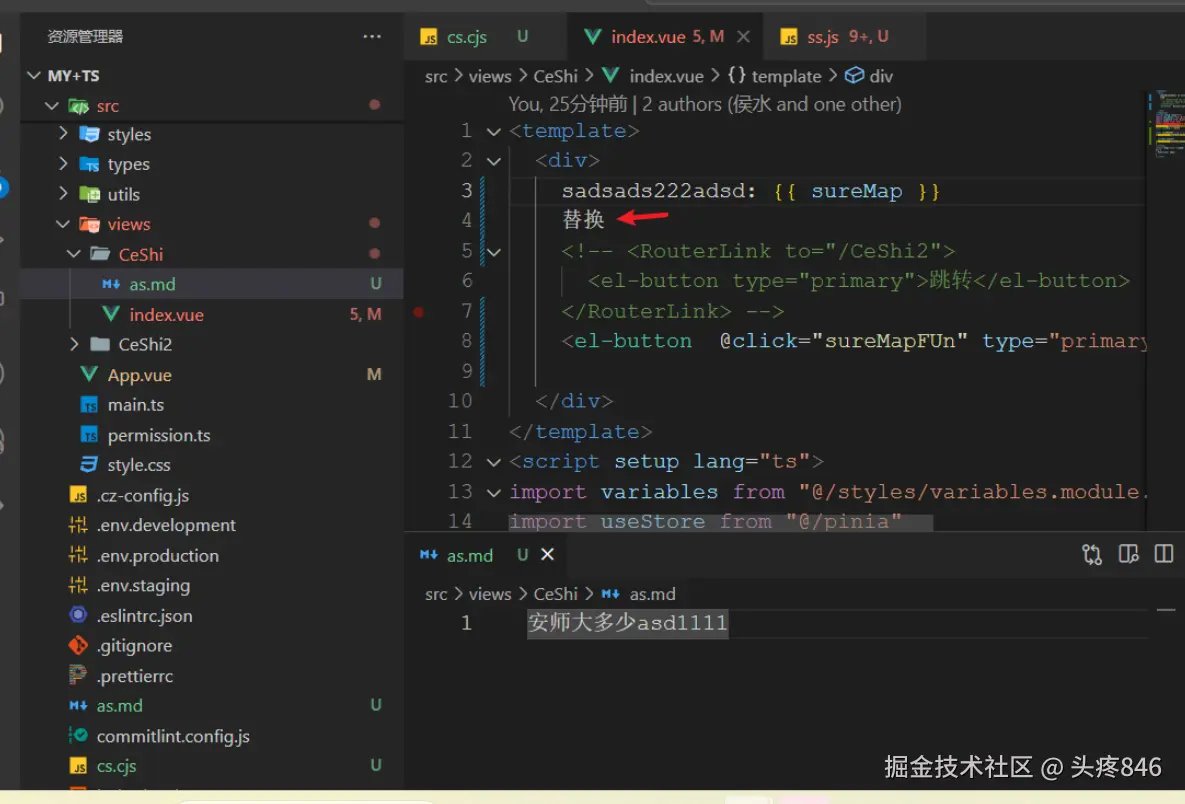
Task: Open .prettierrc file
Action: tap(212, 676)
